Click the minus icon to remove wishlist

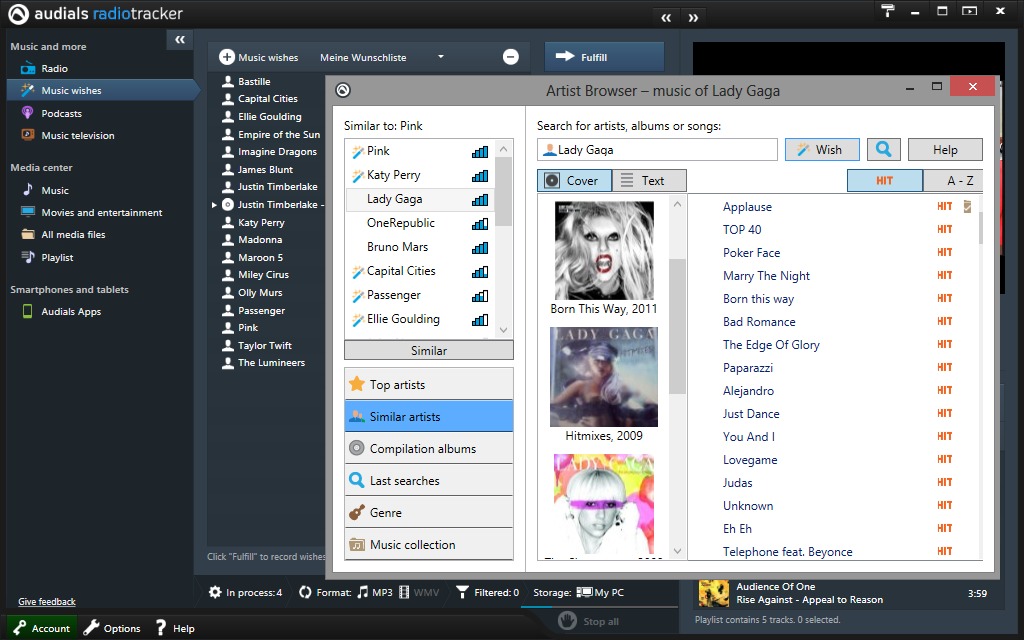click(511, 57)
